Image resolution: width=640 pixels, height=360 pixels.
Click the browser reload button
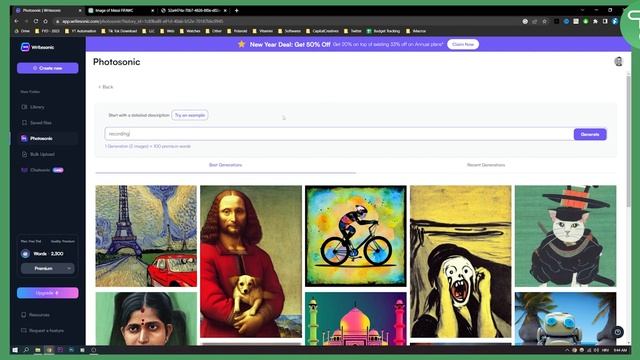[36, 21]
